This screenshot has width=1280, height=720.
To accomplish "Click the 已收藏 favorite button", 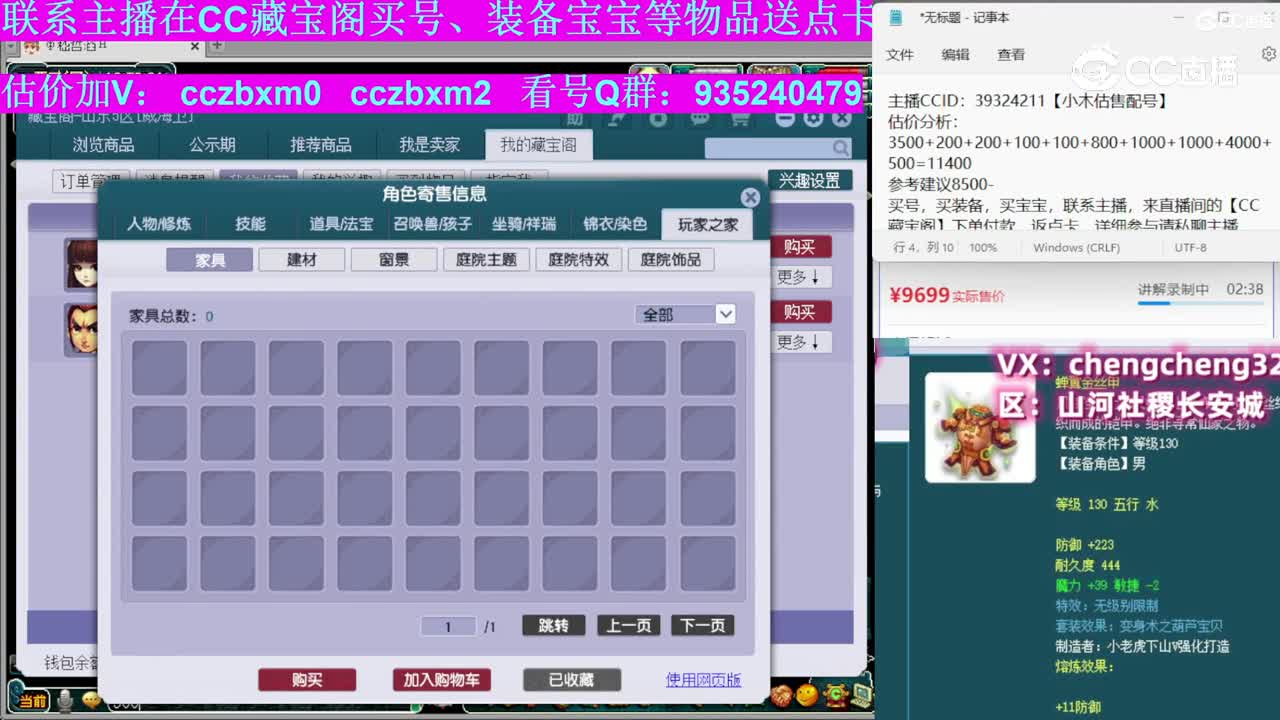I will pos(571,680).
